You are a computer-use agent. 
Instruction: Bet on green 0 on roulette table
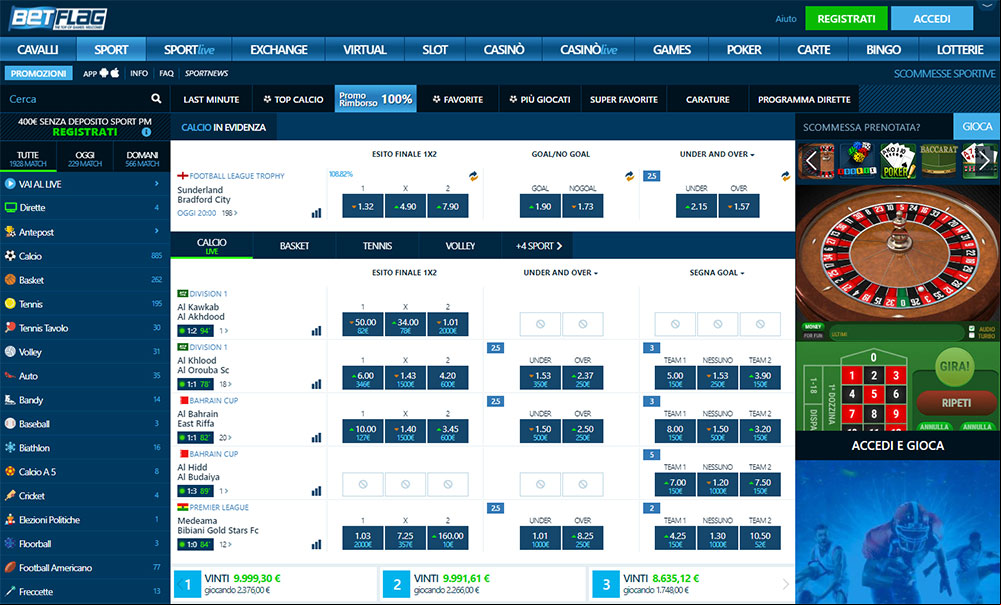(873, 357)
